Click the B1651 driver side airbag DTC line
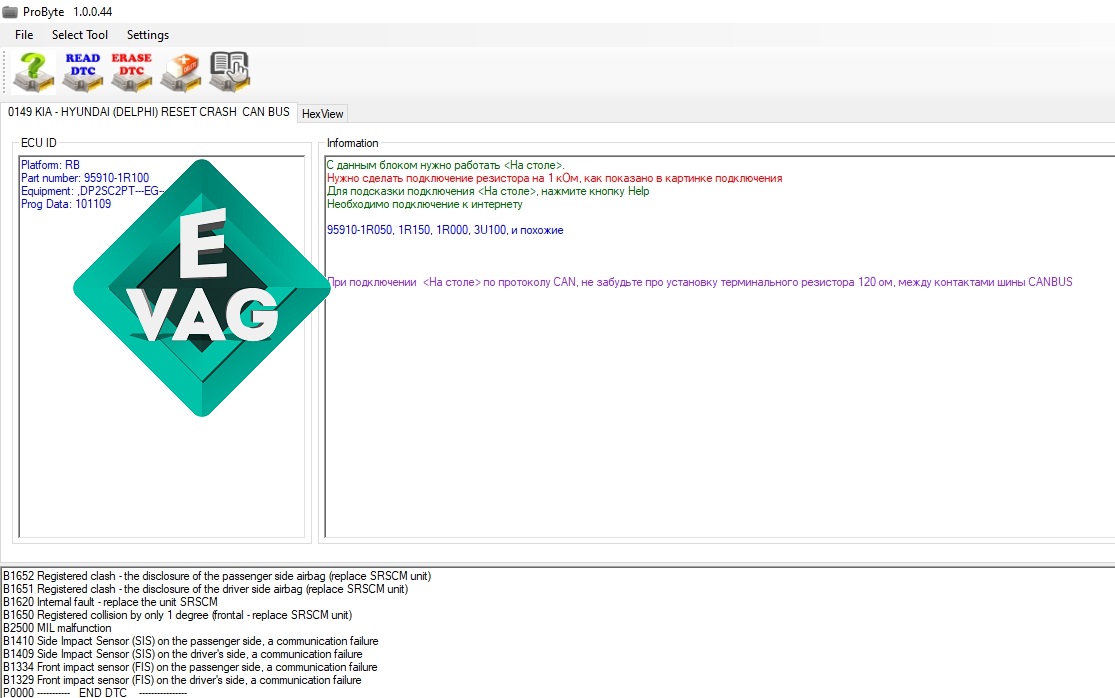This screenshot has width=1115, height=698. (206, 589)
